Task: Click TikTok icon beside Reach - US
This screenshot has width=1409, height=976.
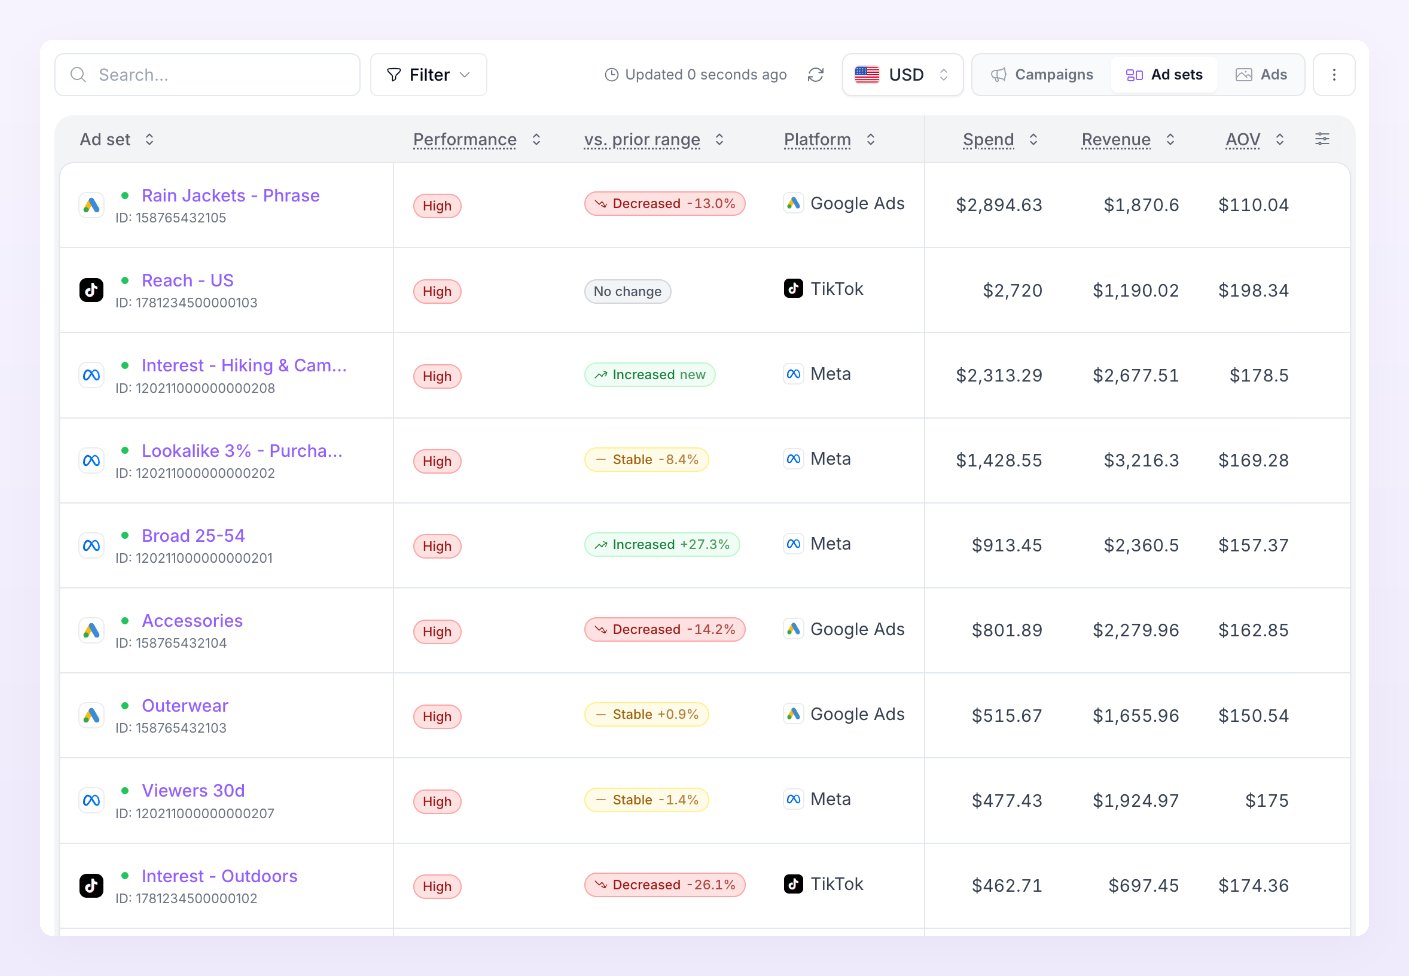Action: [91, 290]
